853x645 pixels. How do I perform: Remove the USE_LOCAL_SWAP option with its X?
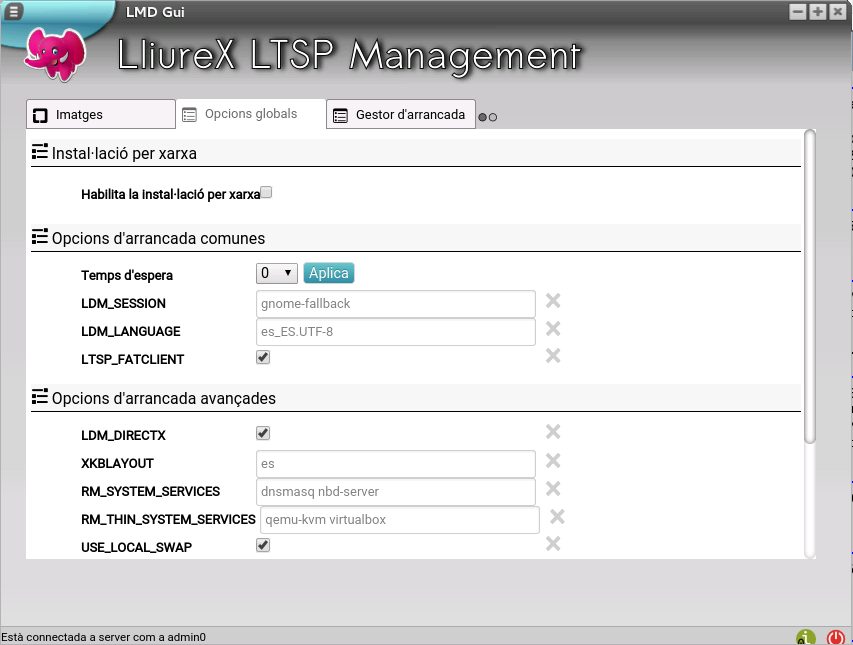point(553,544)
